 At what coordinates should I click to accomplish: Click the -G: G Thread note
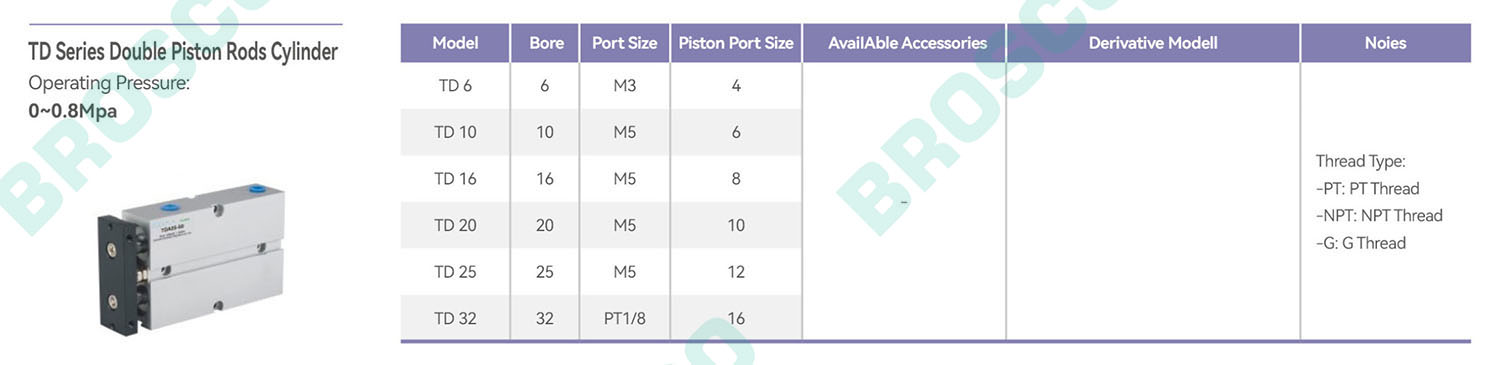[1360, 243]
